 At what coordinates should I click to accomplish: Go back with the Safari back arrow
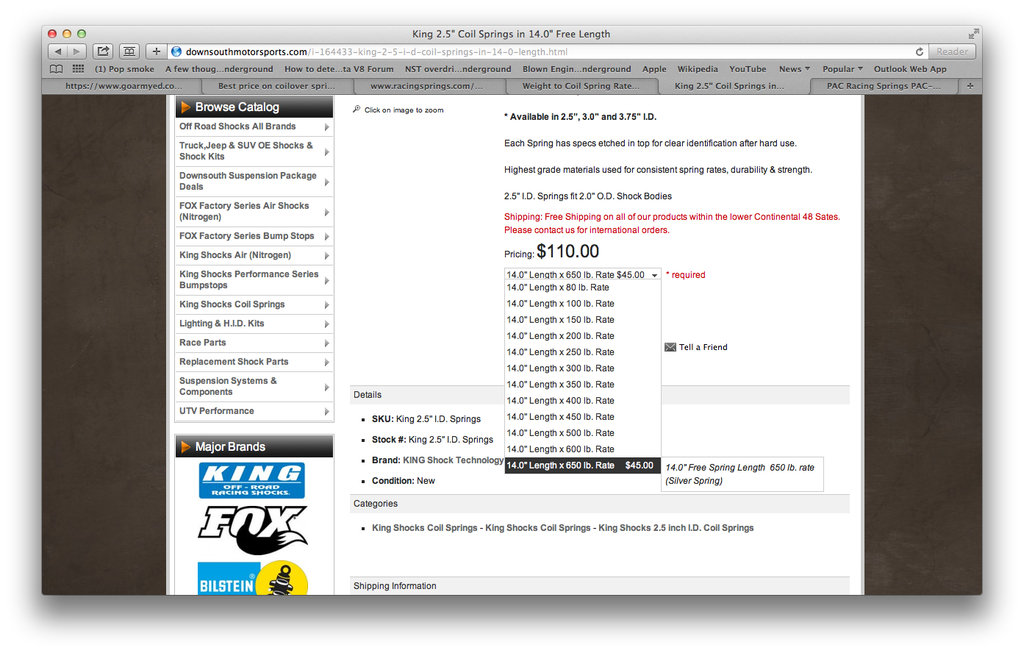point(58,51)
